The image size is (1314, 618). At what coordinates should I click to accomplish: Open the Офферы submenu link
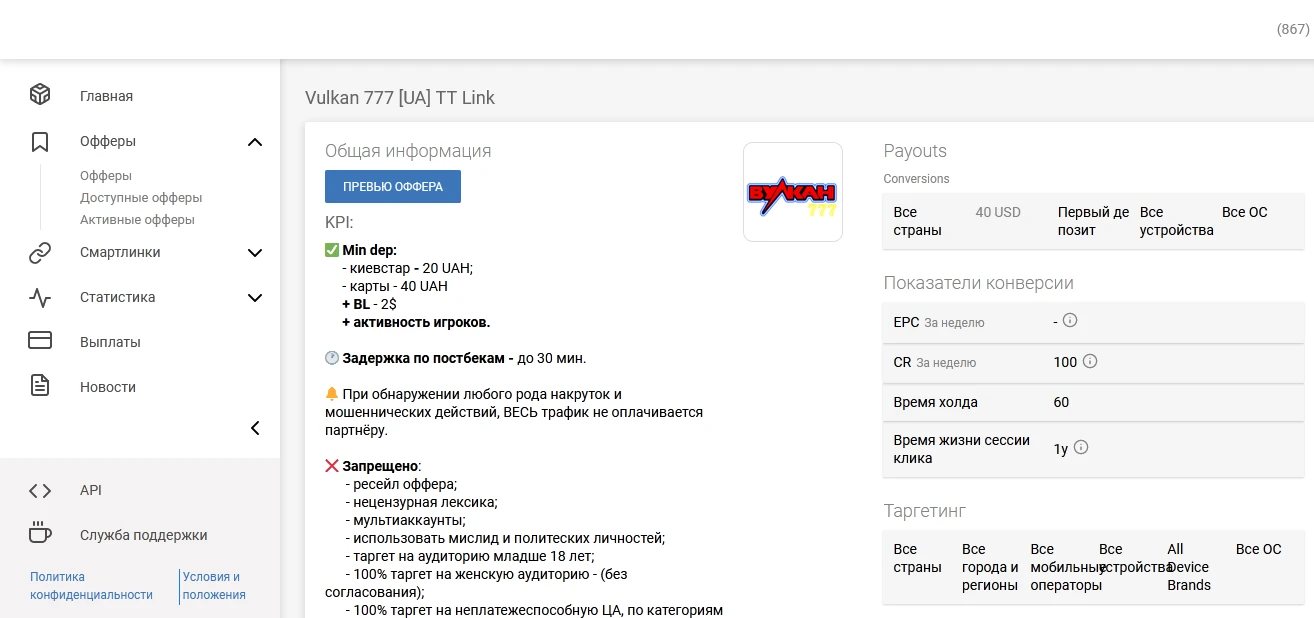click(106, 175)
